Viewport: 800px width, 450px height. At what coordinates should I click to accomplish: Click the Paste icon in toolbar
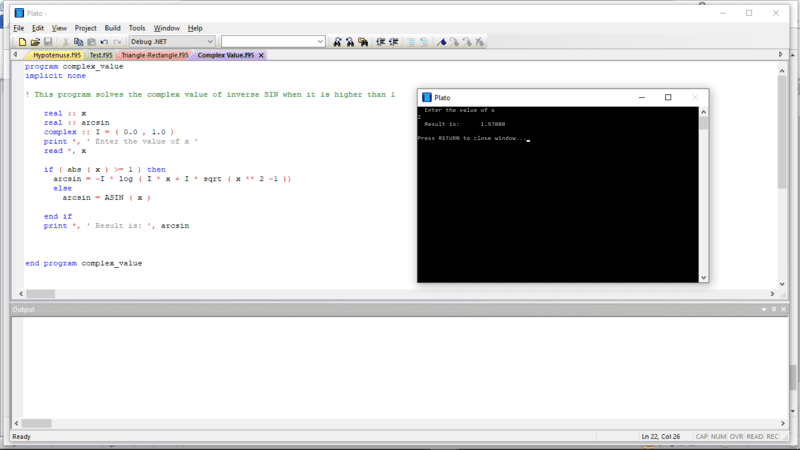91,42
